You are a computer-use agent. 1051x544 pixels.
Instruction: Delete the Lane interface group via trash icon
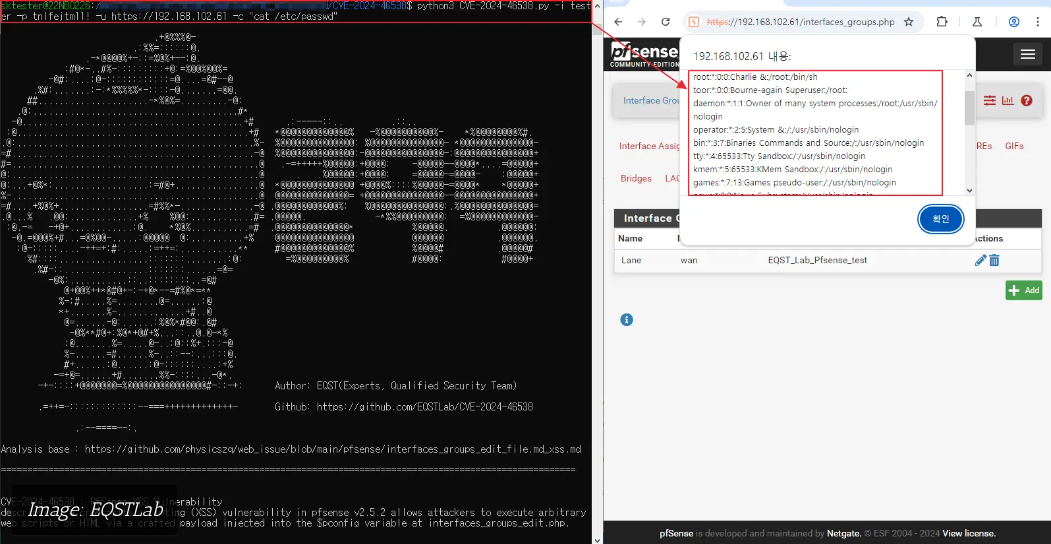click(994, 260)
